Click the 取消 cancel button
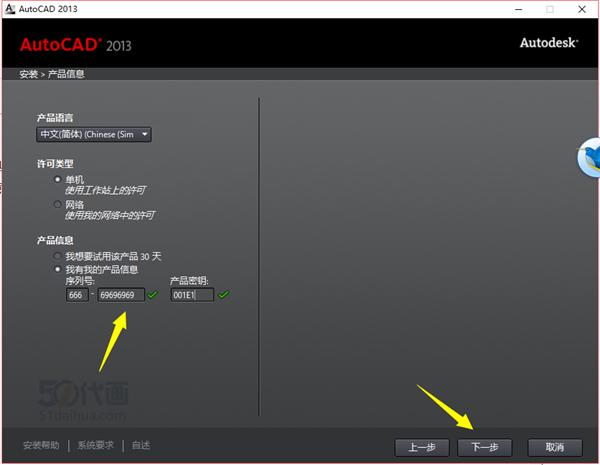The image size is (600, 465). 555,447
